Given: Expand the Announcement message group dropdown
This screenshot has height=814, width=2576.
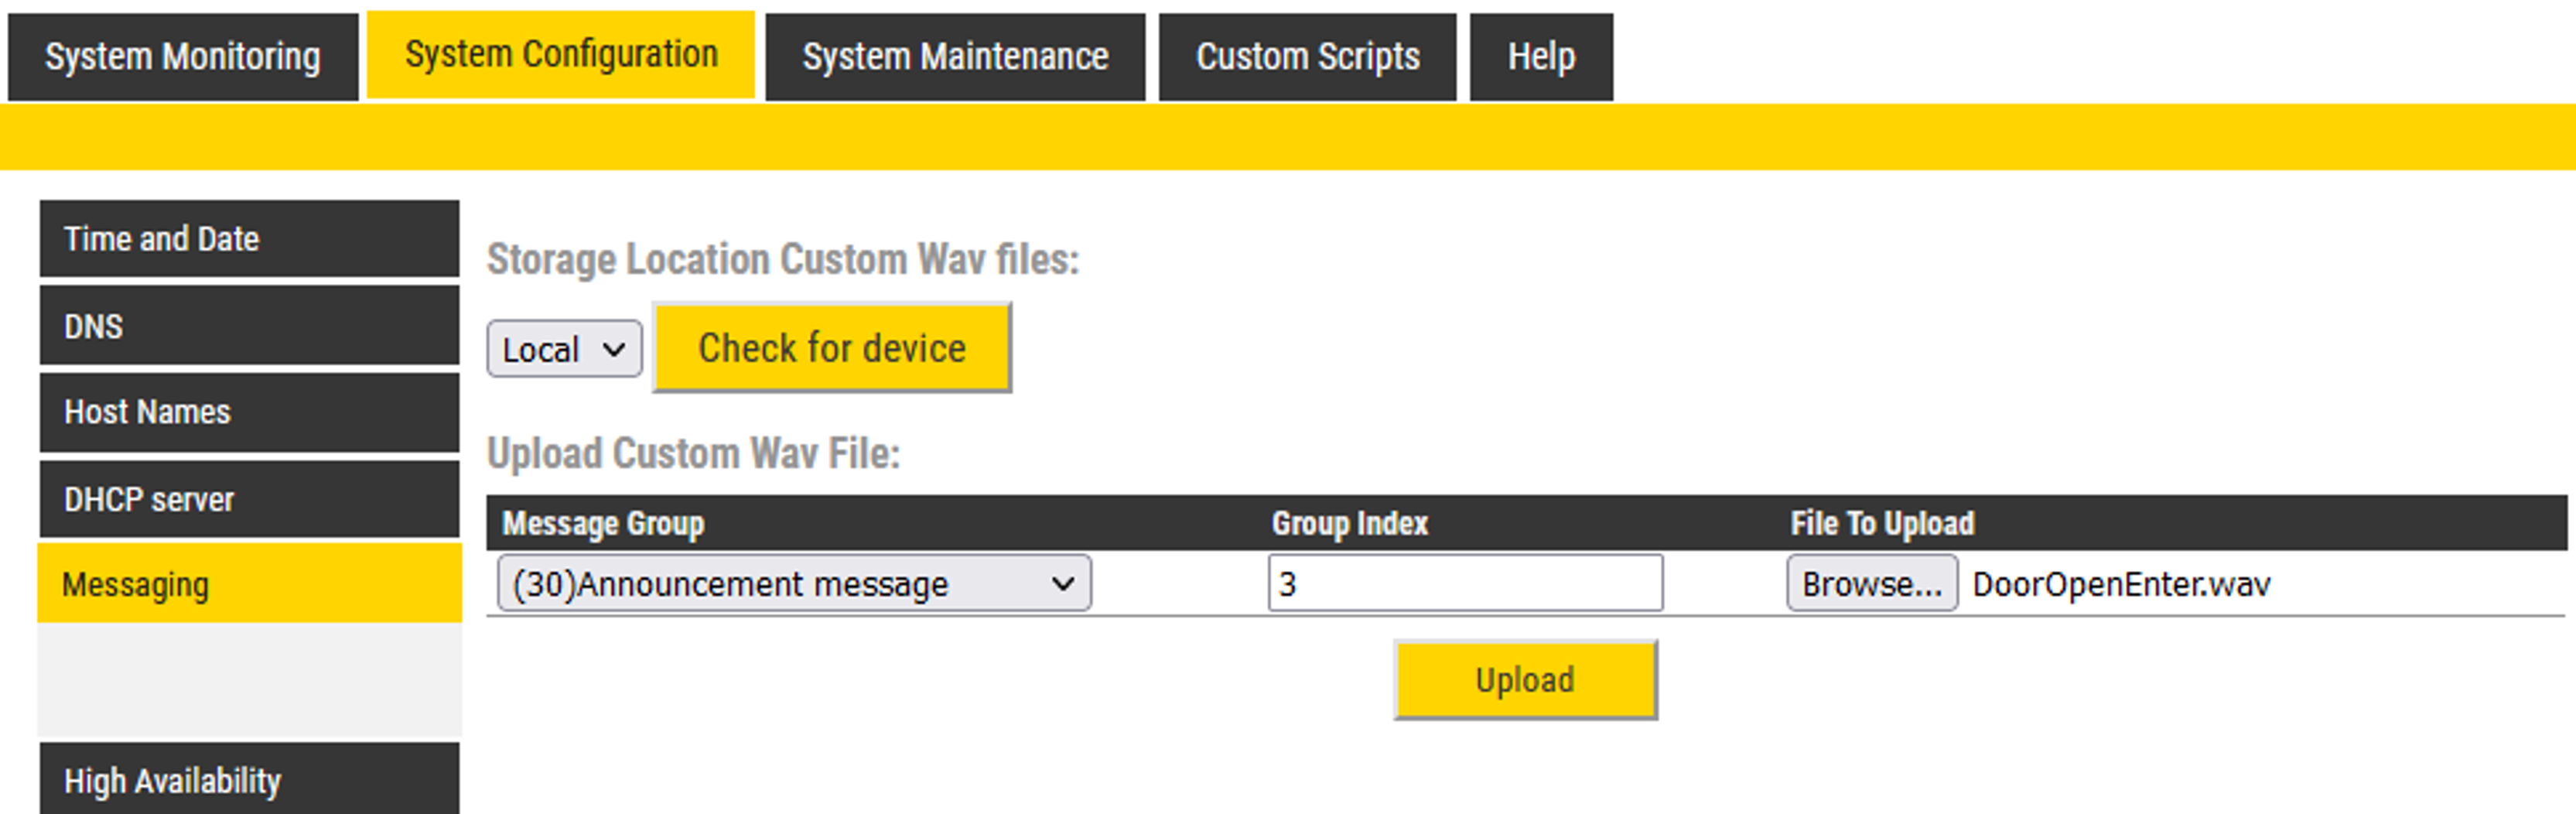Looking at the screenshot, I should point(793,583).
